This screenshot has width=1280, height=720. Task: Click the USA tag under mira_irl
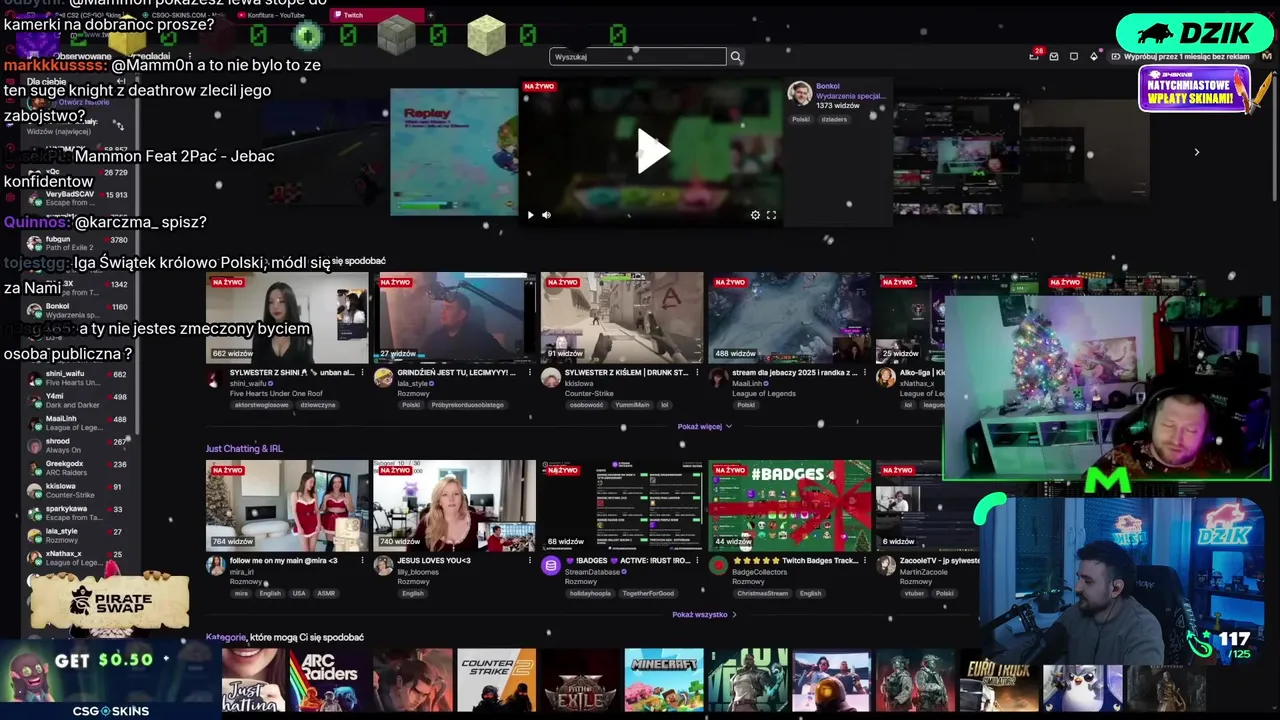299,593
